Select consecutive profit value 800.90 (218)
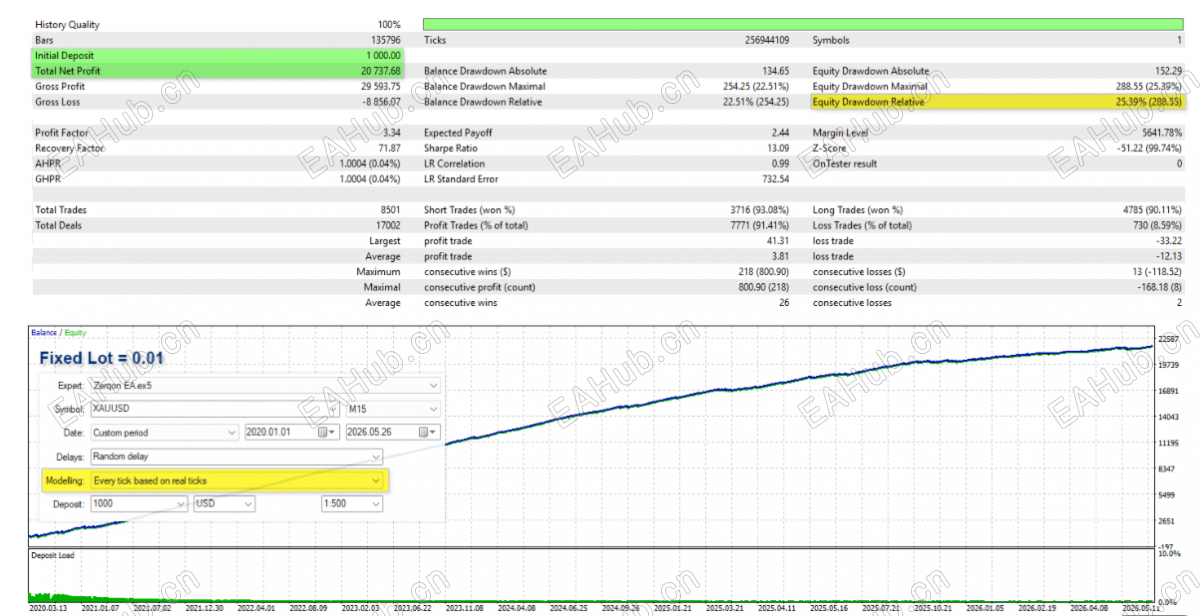This screenshot has height=616, width=1200. 762,287
